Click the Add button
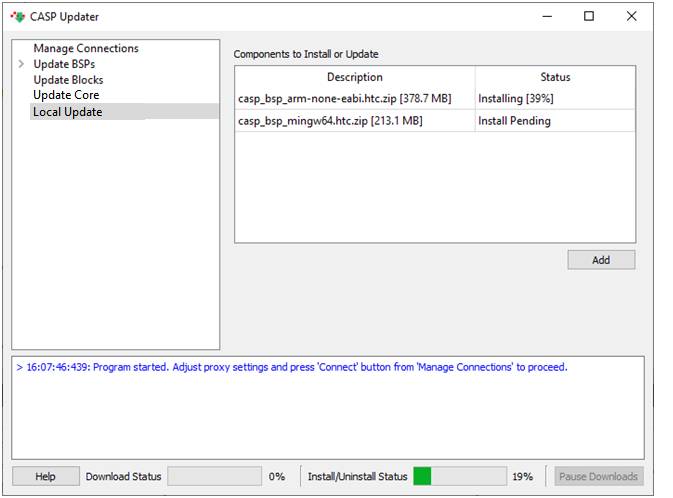673x498 pixels. click(600, 260)
